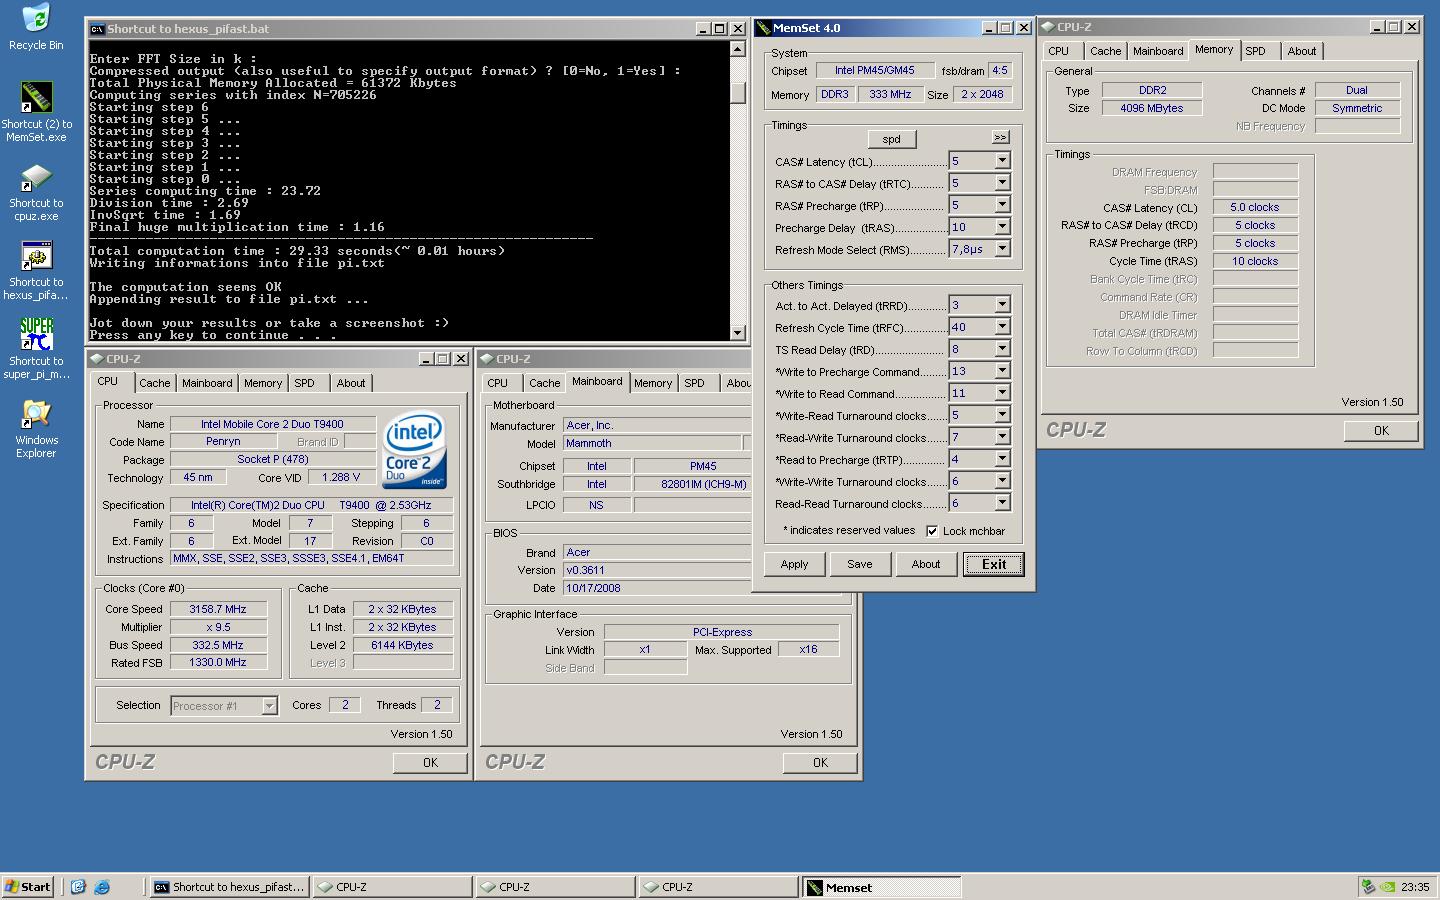Expand the RAS# Precharge (tRP) dropdown
The width and height of the screenshot is (1440, 900).
coord(1001,205)
